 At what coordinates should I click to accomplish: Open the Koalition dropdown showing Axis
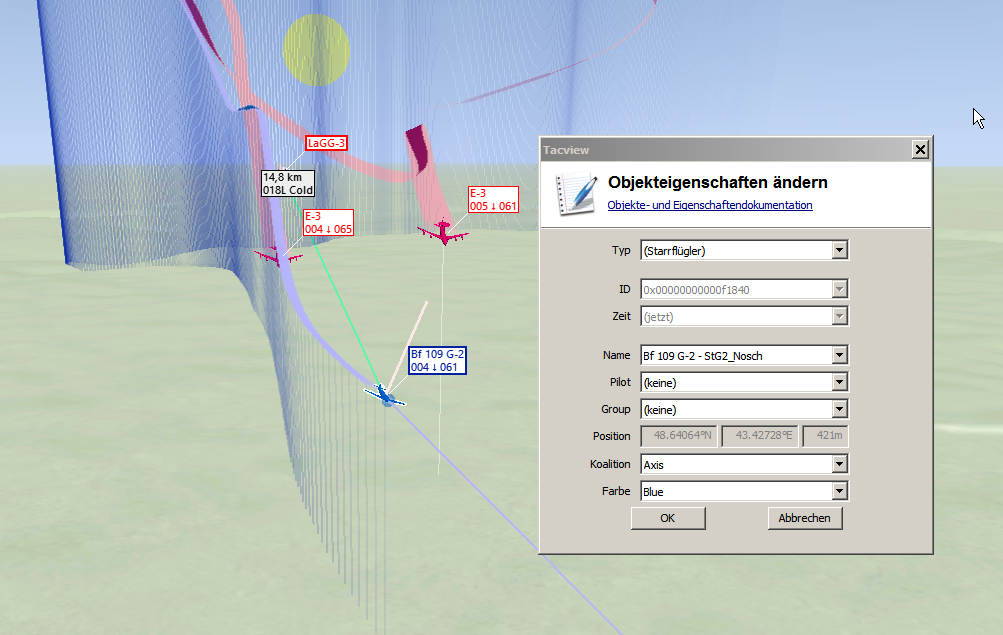(840, 464)
